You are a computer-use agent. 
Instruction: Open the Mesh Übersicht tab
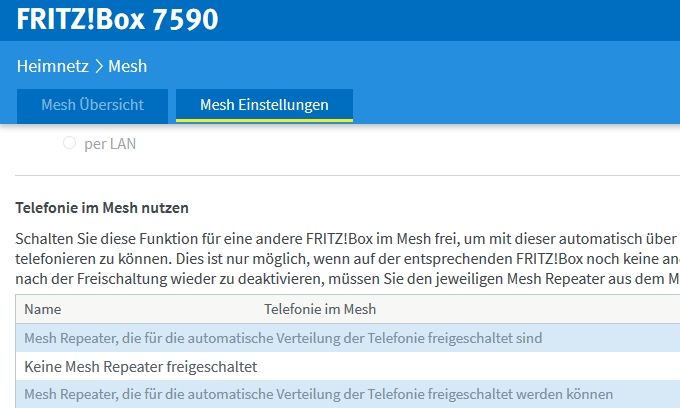[x=92, y=105]
